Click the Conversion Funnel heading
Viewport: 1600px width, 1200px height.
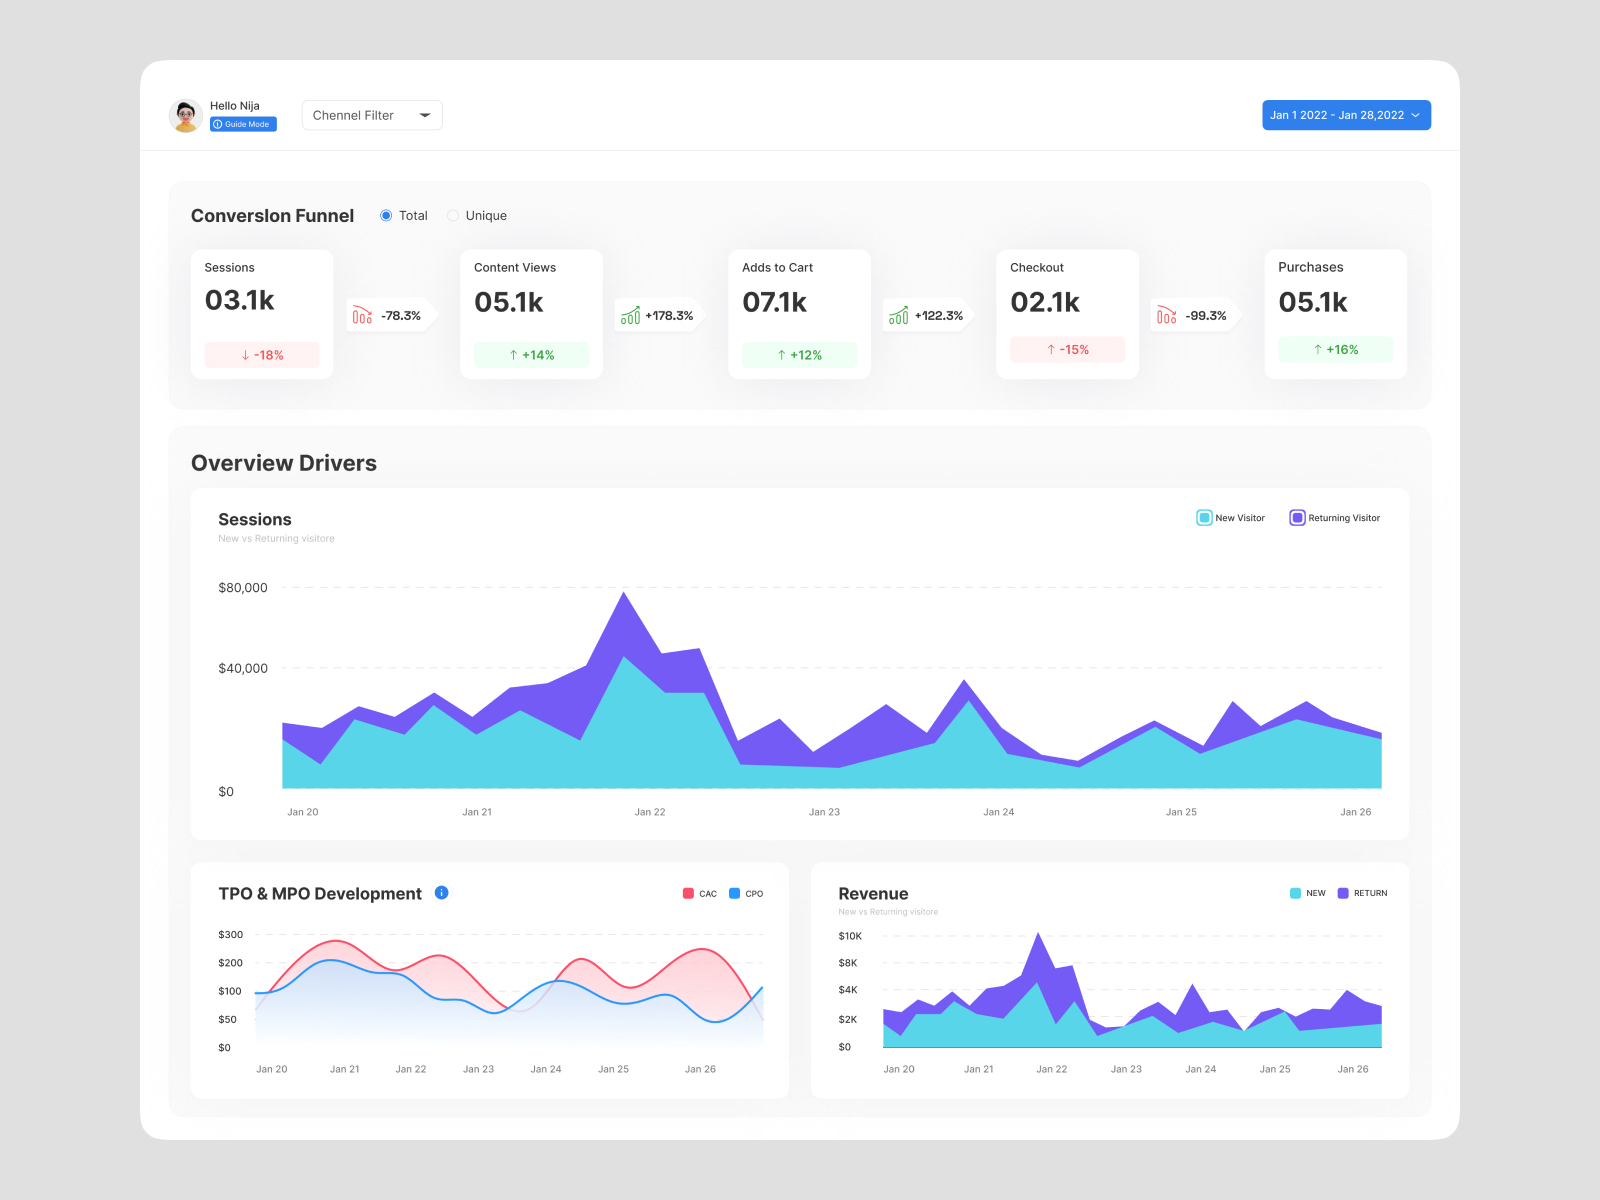tap(272, 216)
